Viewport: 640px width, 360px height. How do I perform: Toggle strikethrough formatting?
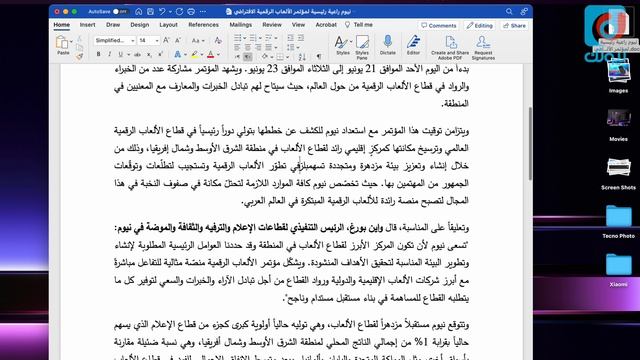click(138, 54)
